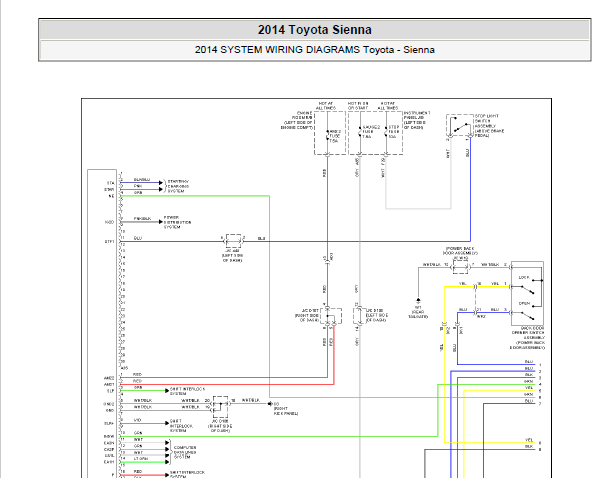Screen dimensions: 601x478
Task: Click the "STP1" terminal label
Action: click(x=109, y=242)
